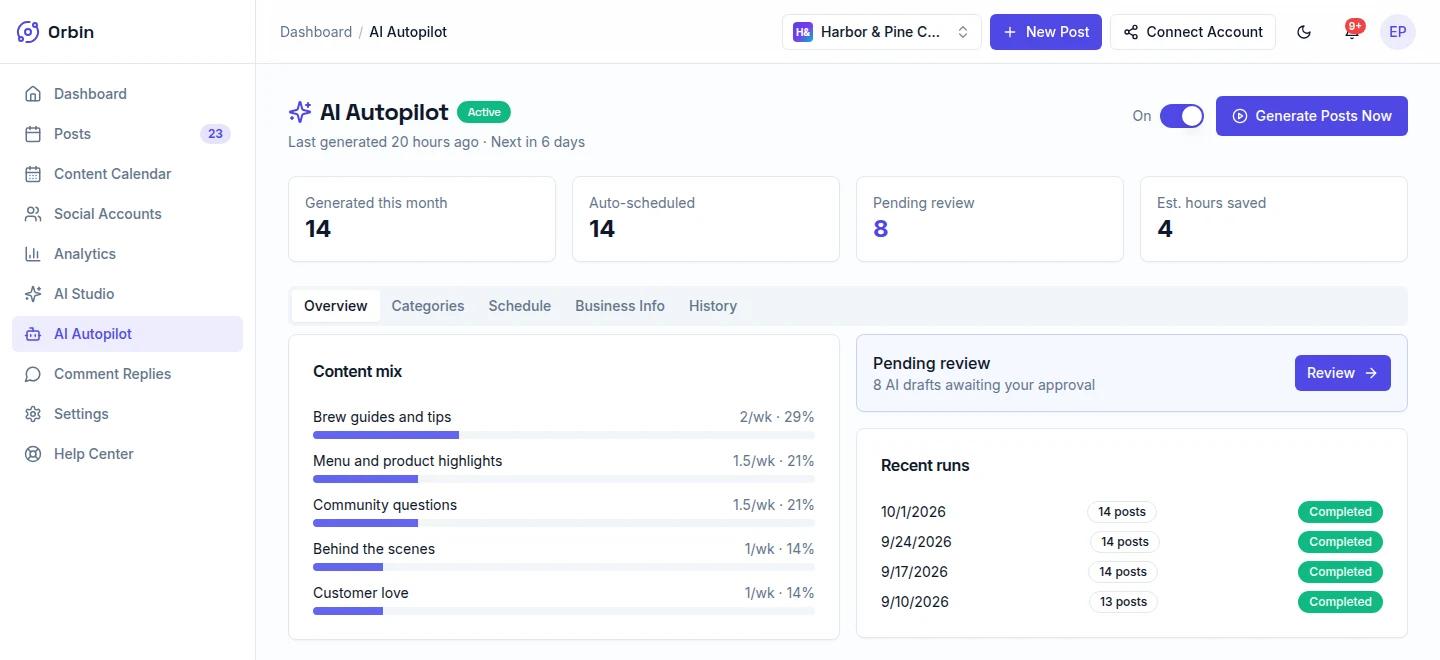Open Comment Replies page
Screen dimensions: 1440x660
coord(127,374)
